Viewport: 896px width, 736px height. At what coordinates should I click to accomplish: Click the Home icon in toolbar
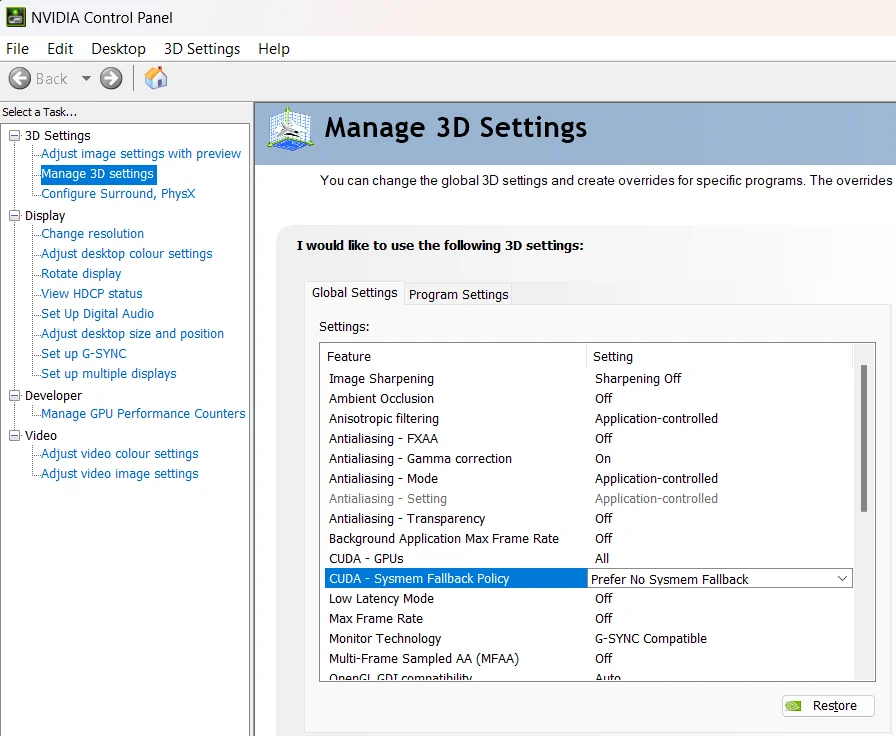pos(156,78)
